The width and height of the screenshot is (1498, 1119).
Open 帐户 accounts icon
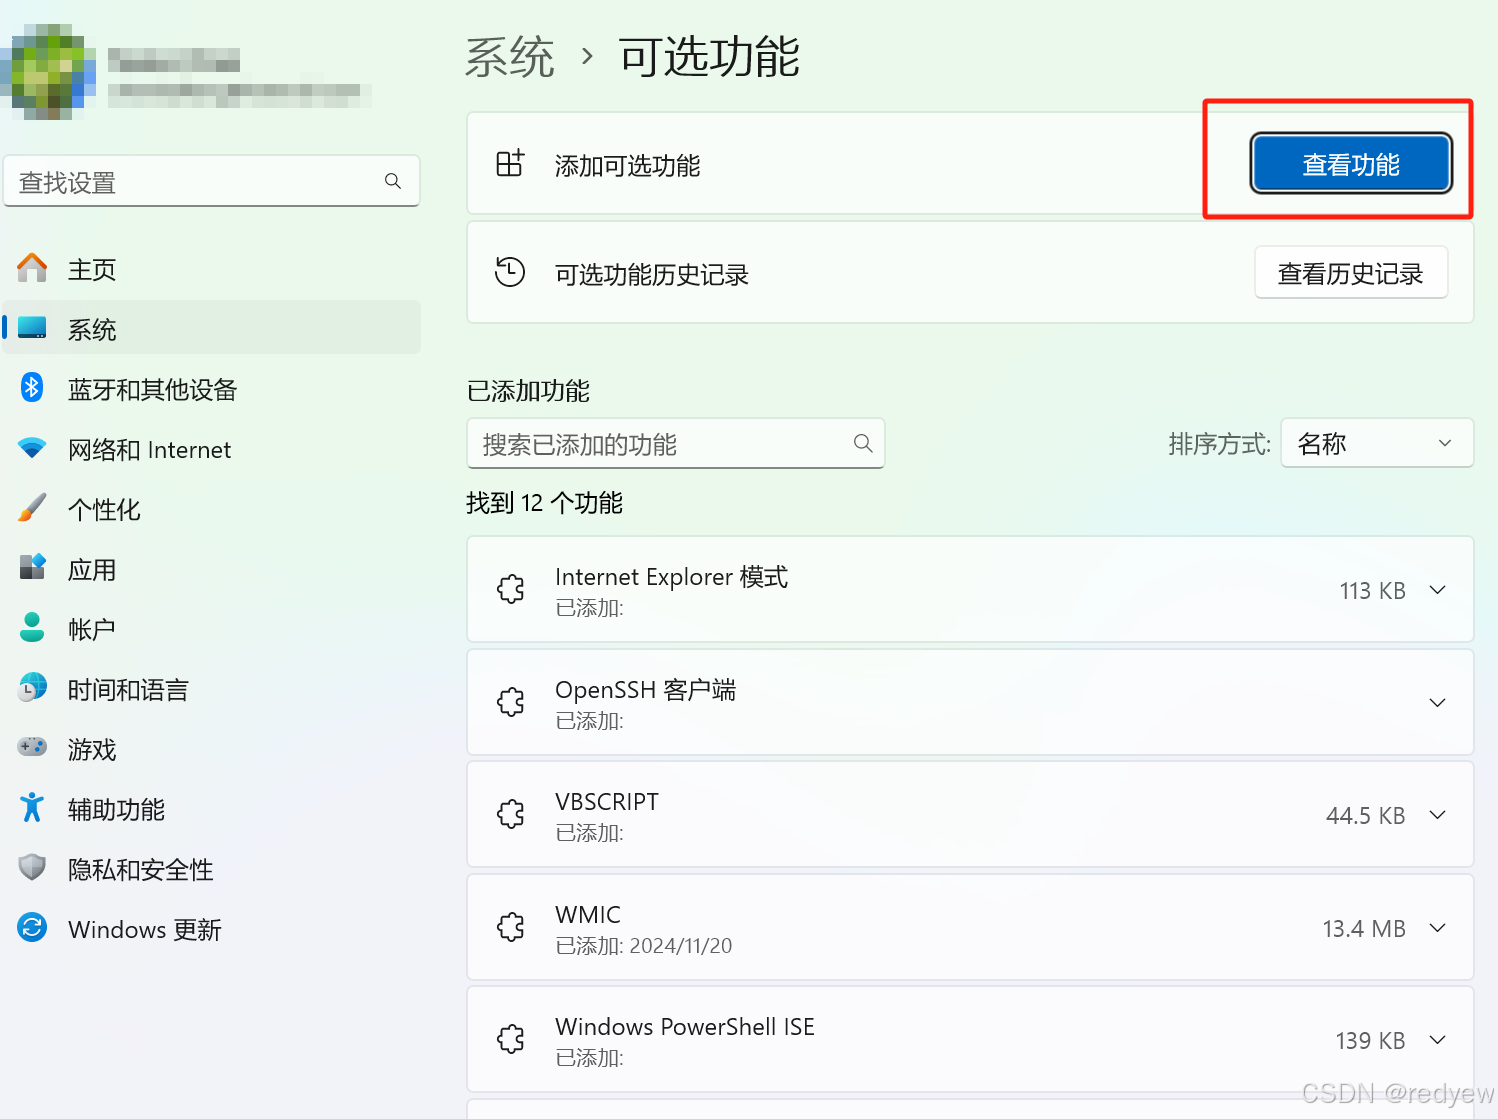pos(32,628)
